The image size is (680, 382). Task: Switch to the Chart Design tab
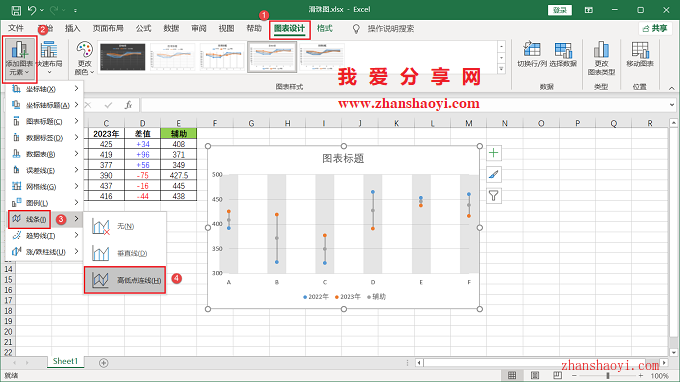(x=289, y=29)
